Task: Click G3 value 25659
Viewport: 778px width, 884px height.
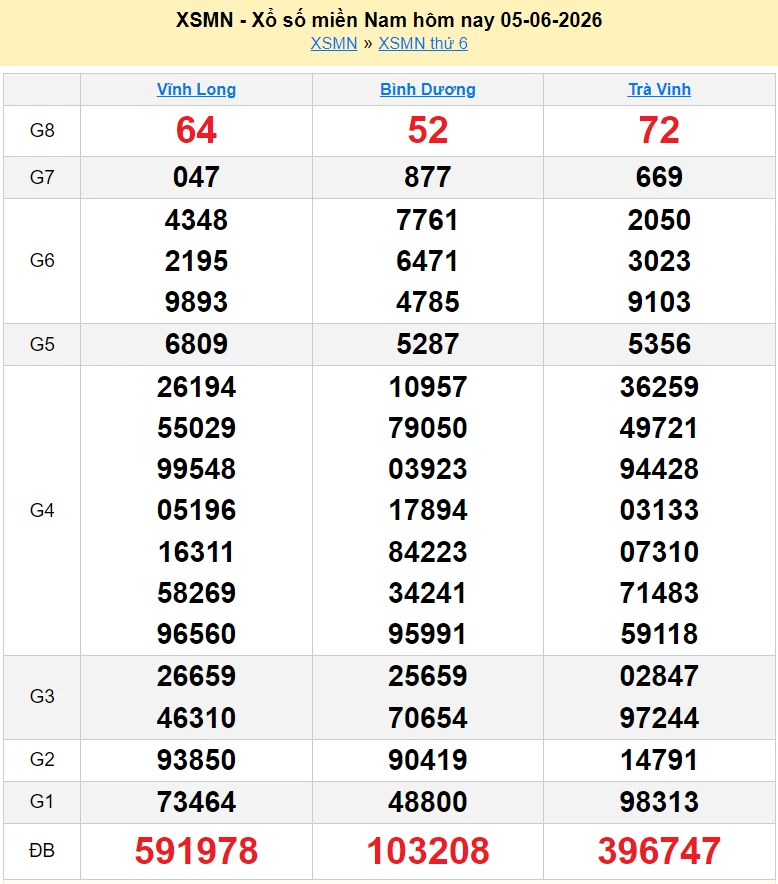Action: click(x=428, y=676)
